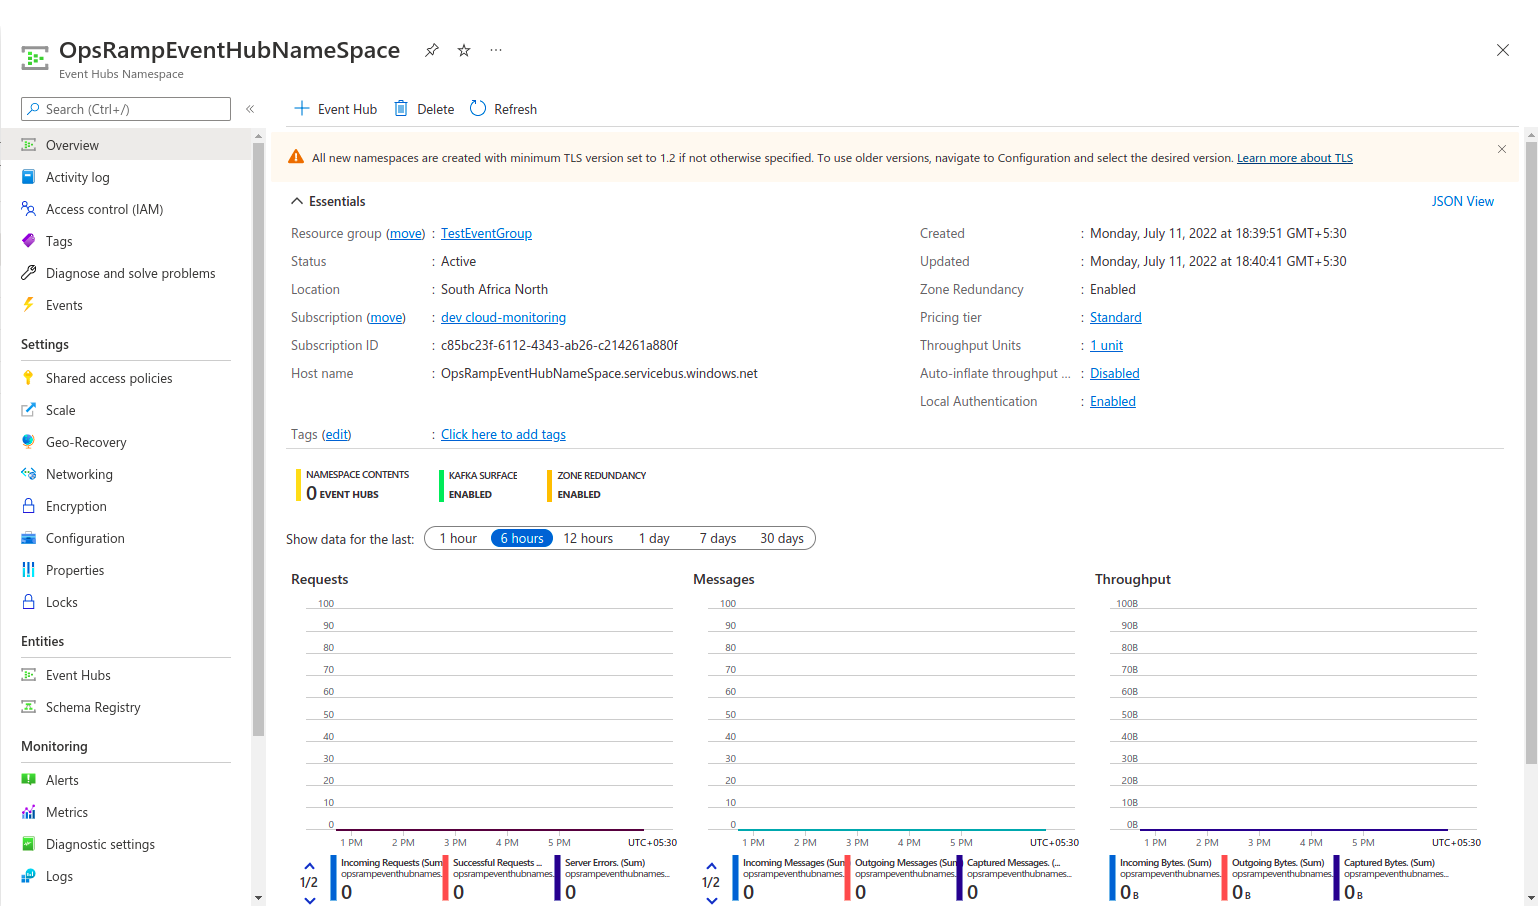Open Enabled local authentication link
1538x906 pixels.
1112,401
